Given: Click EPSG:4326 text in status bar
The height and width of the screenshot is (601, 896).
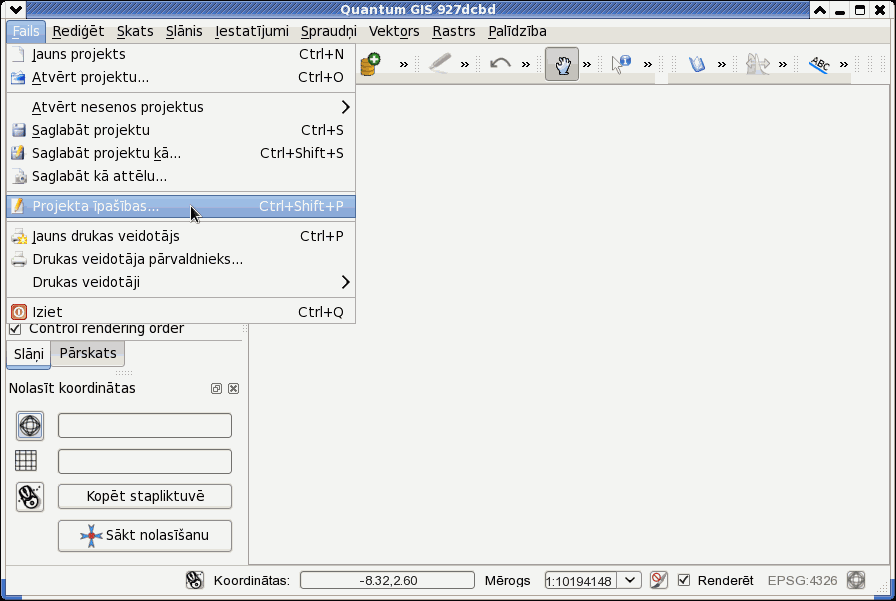Looking at the screenshot, I should (x=802, y=580).
